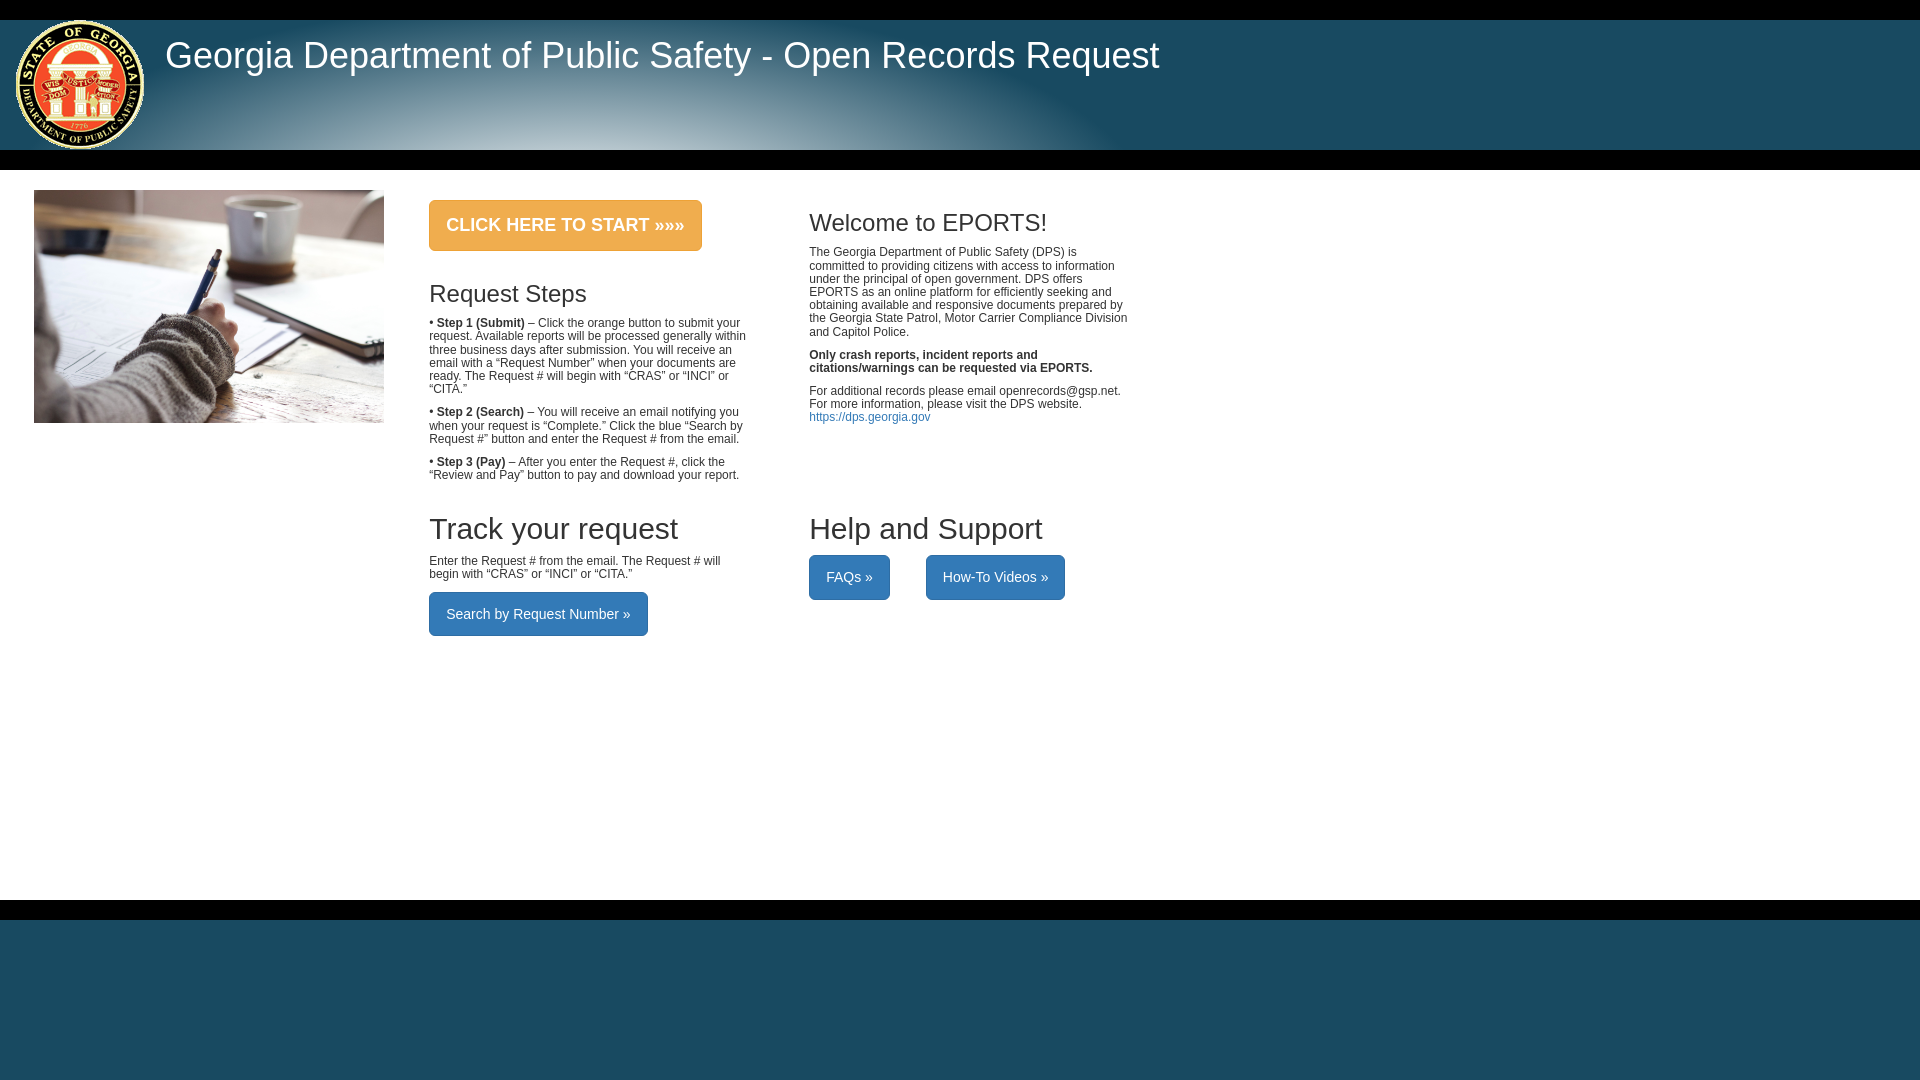Click the openrecords@gsp.net email text
This screenshot has width=1920, height=1080.
tap(1058, 391)
